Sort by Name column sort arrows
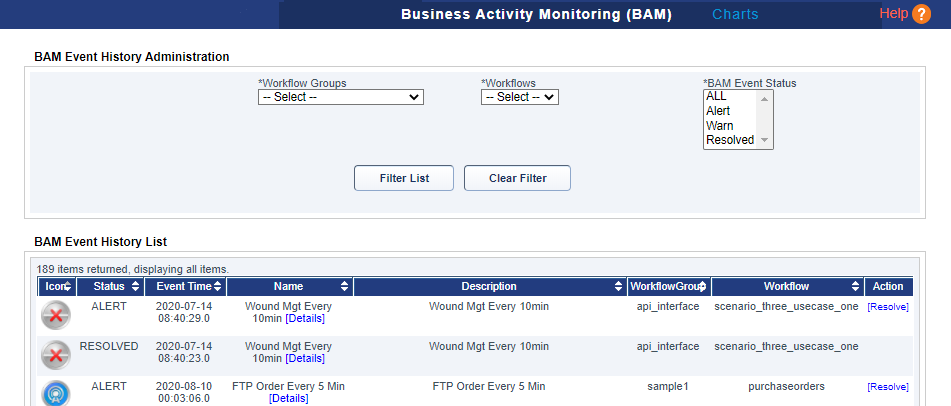The image size is (951, 406). (x=345, y=287)
